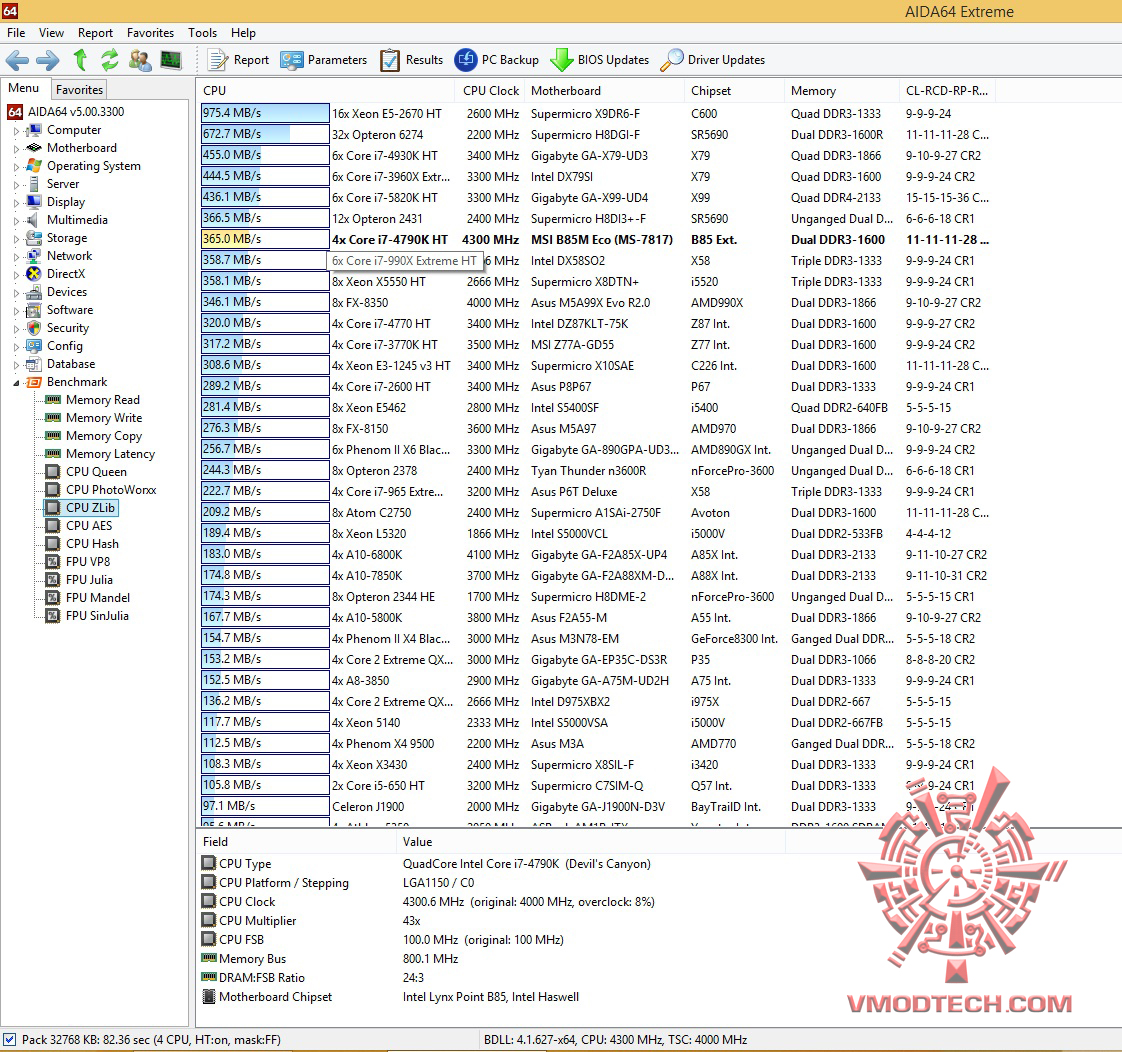Open the CPU AES benchmark
1122x1052 pixels.
79,525
